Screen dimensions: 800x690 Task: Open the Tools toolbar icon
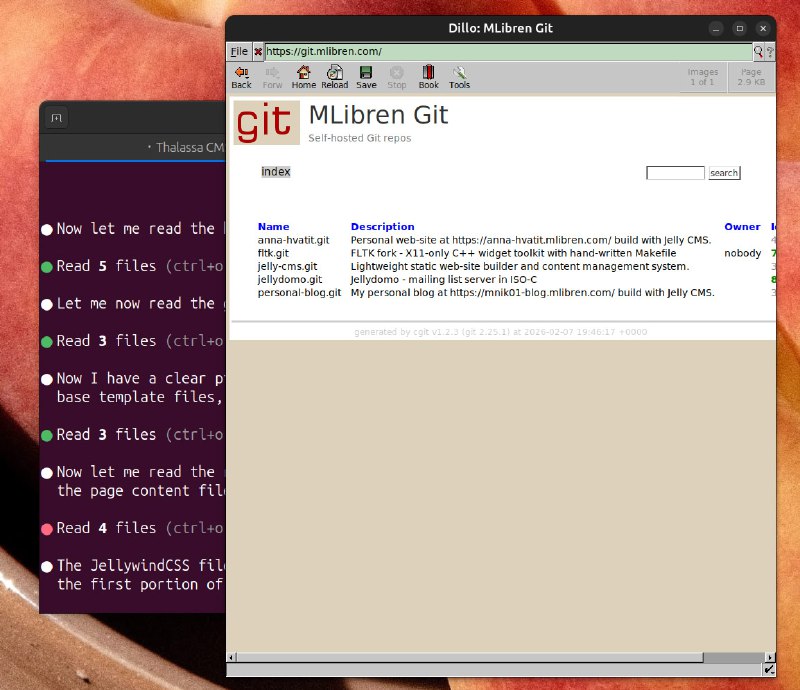point(460,76)
